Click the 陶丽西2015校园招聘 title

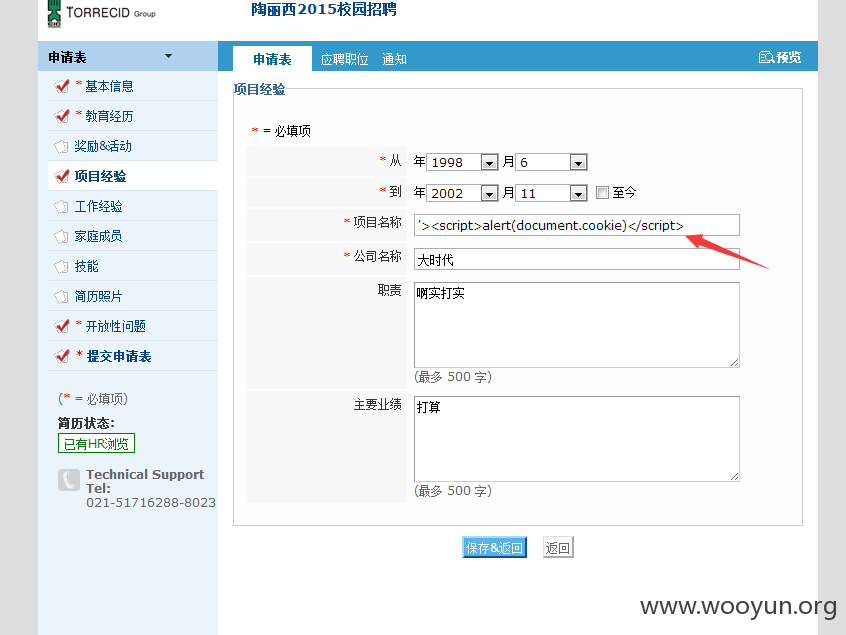[324, 9]
